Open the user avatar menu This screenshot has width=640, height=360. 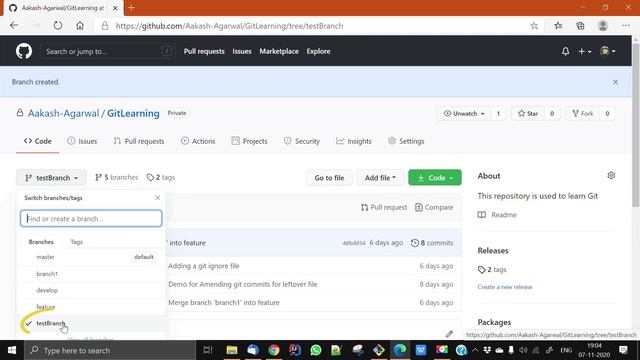[607, 51]
